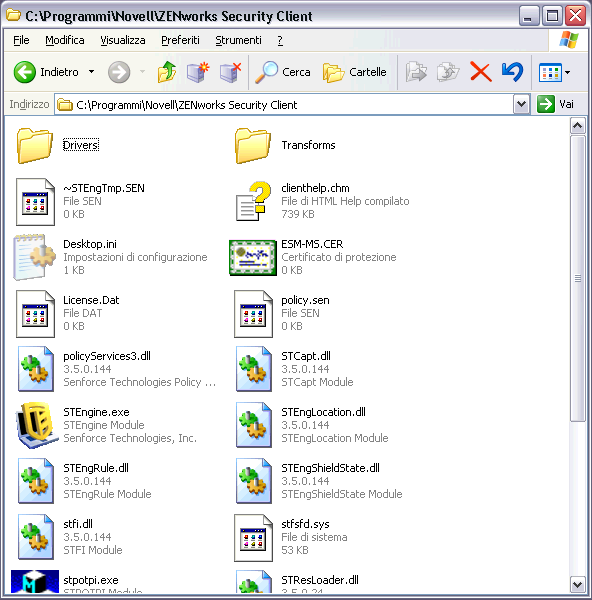
Task: Open the forward history dropdown arrow
Action: [x=142, y=72]
